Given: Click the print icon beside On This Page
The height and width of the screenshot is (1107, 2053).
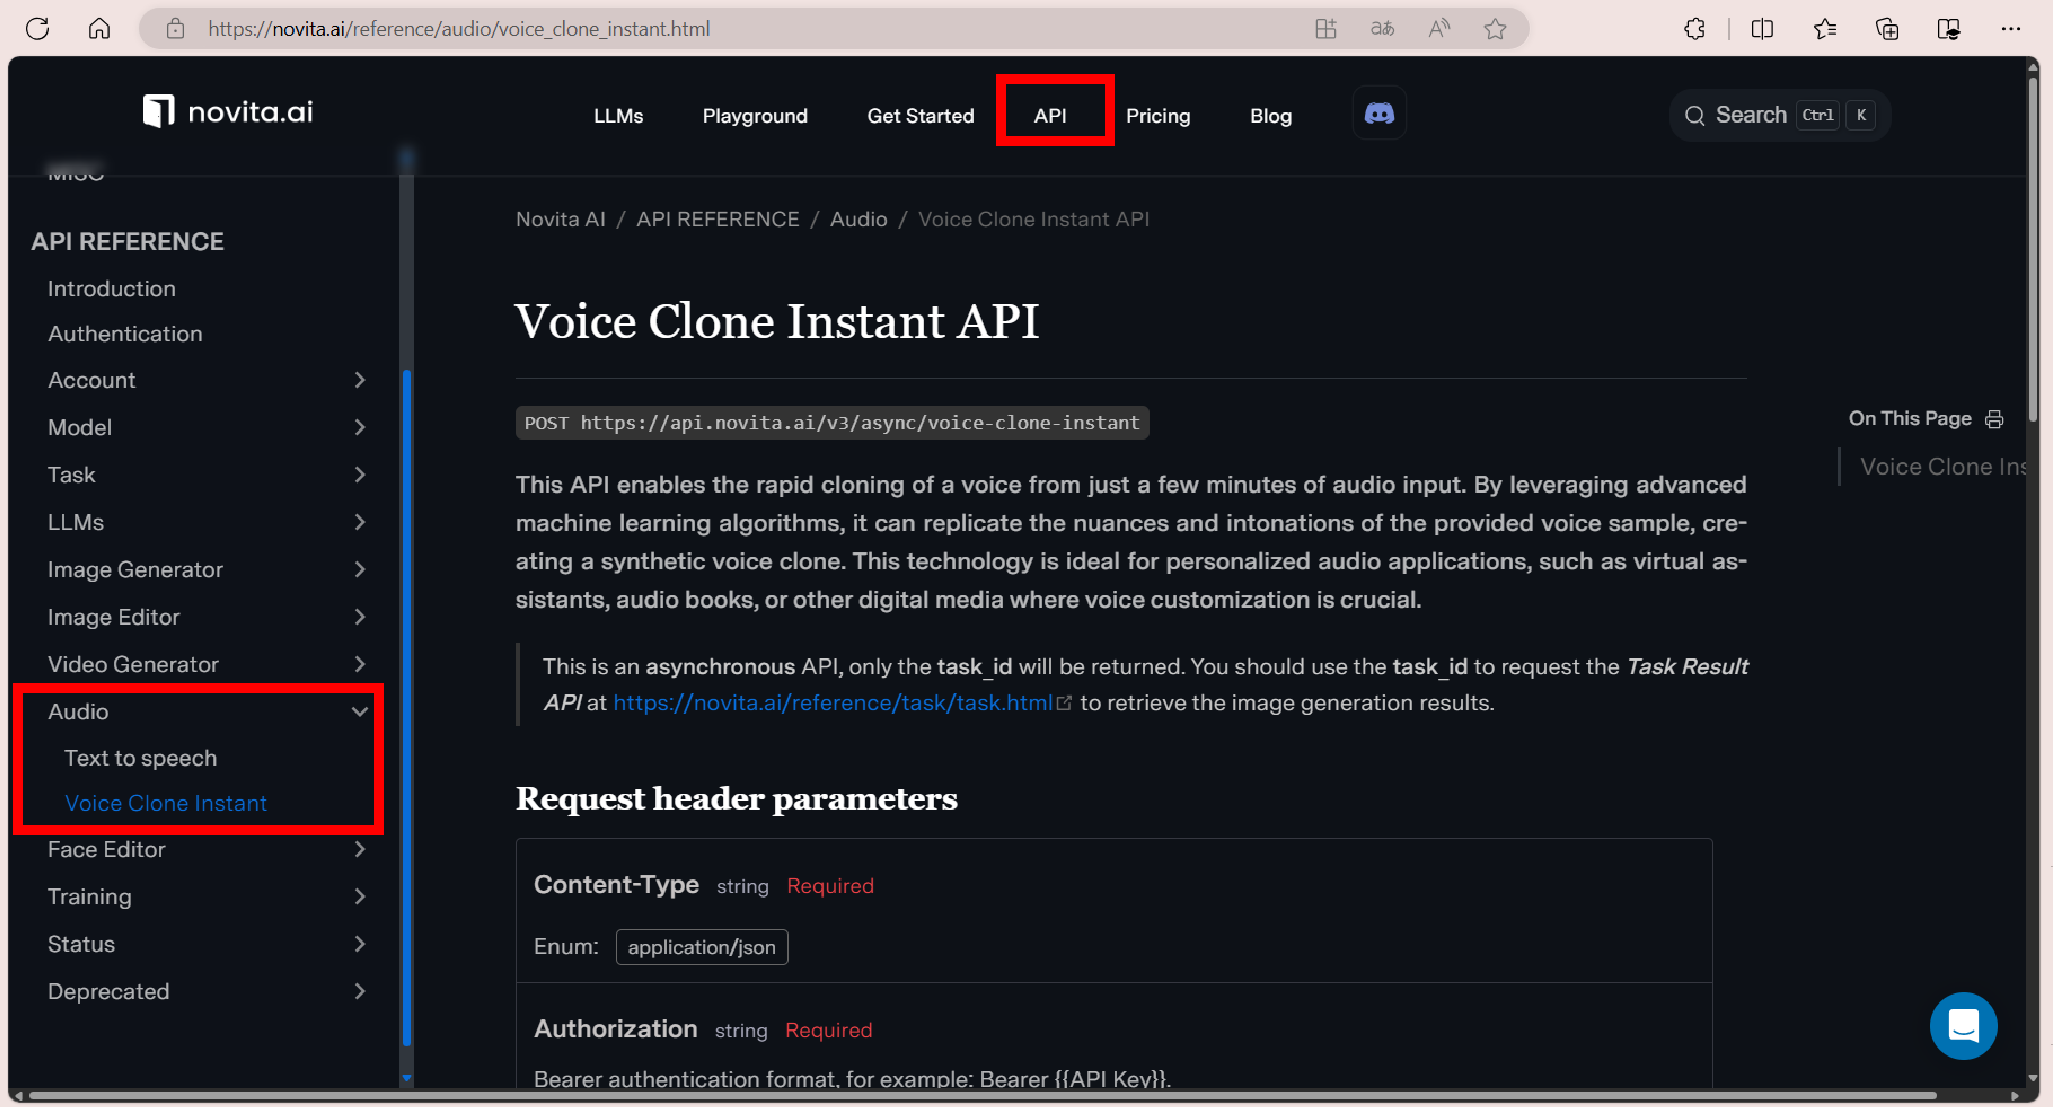Looking at the screenshot, I should click(1994, 419).
